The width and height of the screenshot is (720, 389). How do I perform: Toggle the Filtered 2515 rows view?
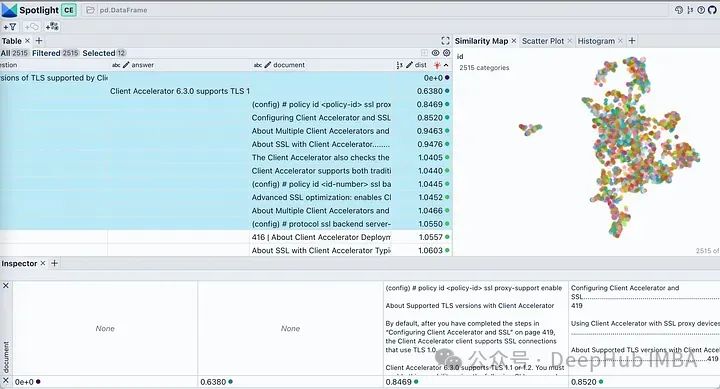(56, 53)
